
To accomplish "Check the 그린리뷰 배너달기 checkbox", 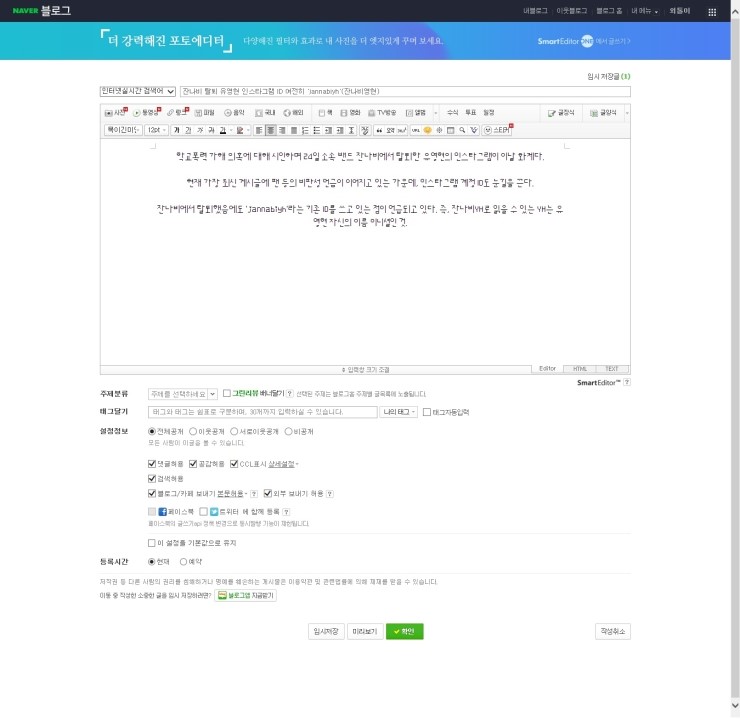I will tap(227, 393).
